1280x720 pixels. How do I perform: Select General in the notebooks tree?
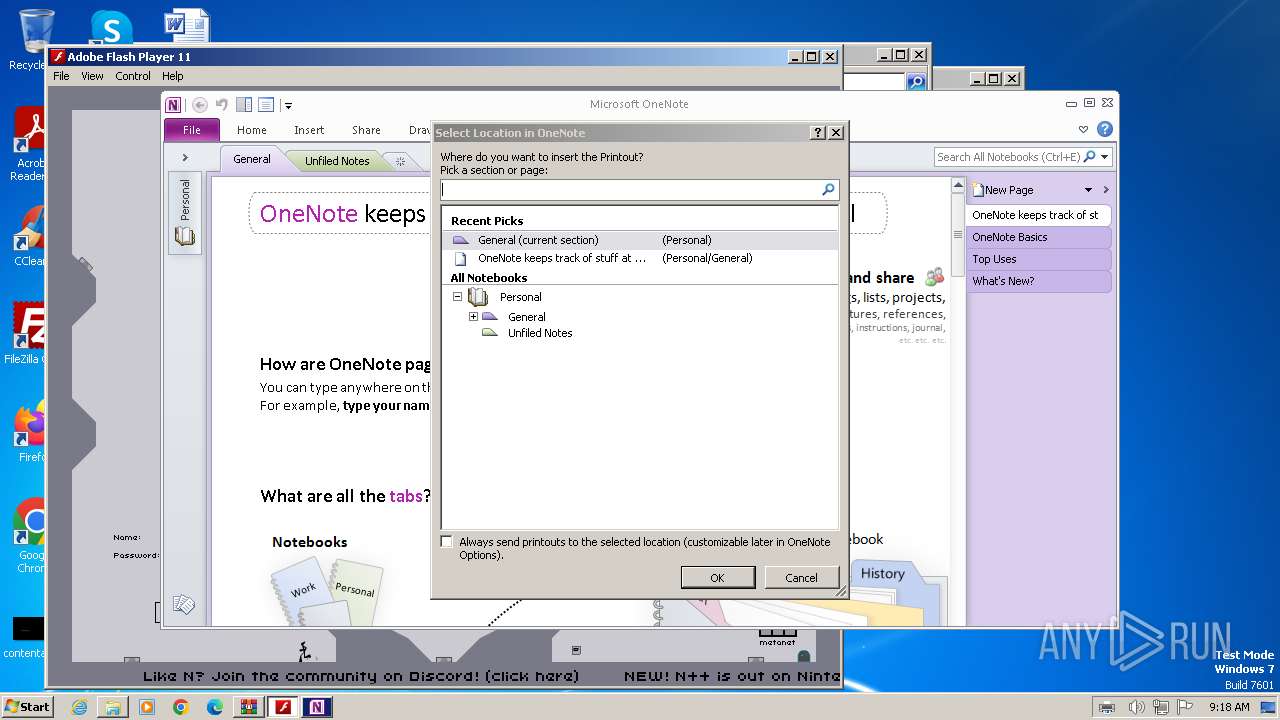526,317
